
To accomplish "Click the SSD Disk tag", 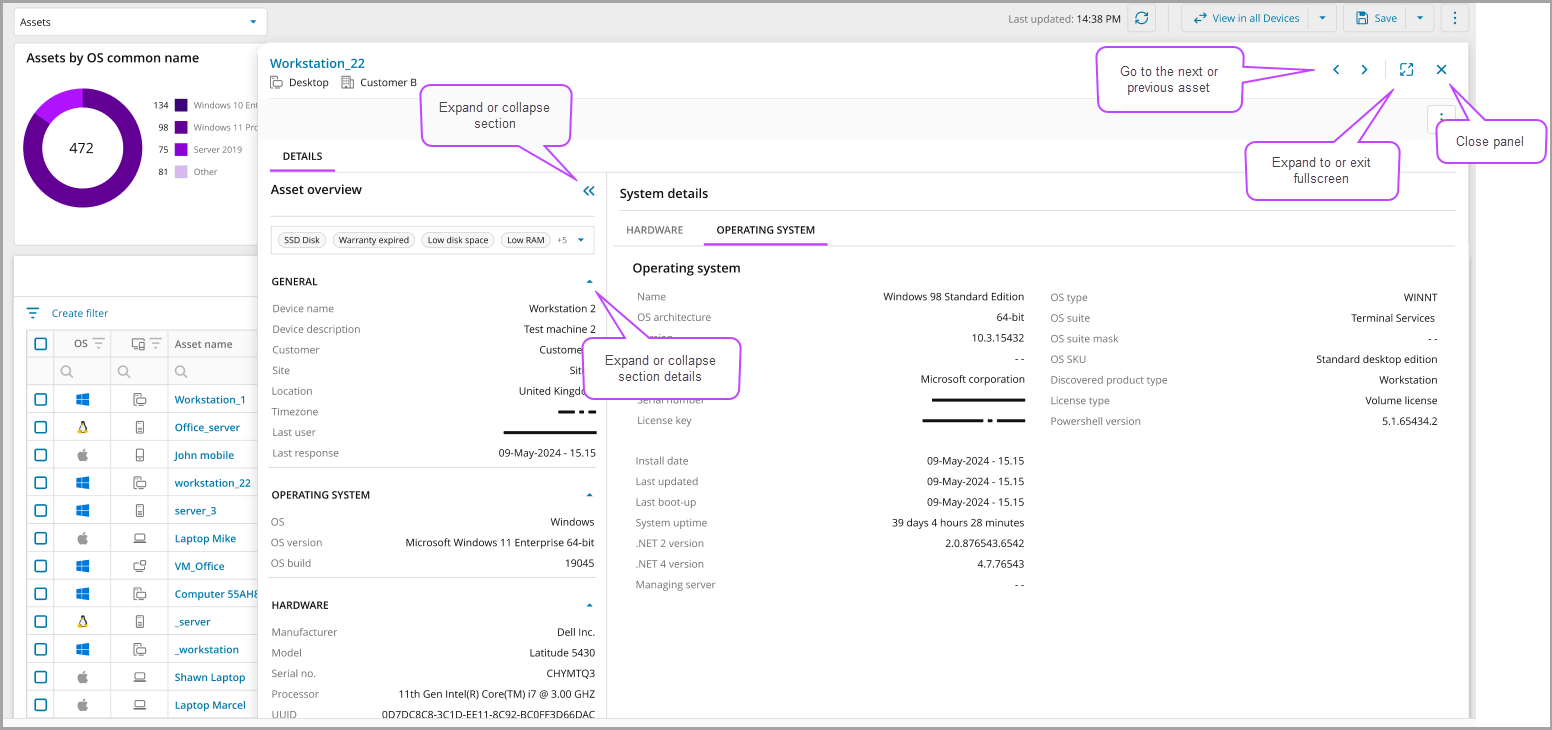I will tap(302, 240).
